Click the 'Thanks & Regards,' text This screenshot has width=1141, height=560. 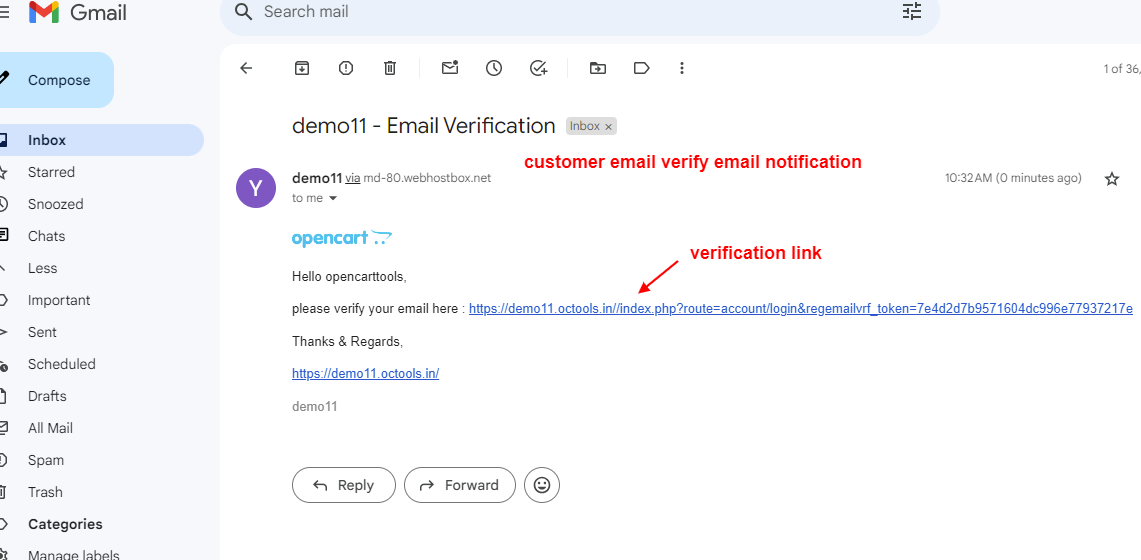(x=347, y=341)
